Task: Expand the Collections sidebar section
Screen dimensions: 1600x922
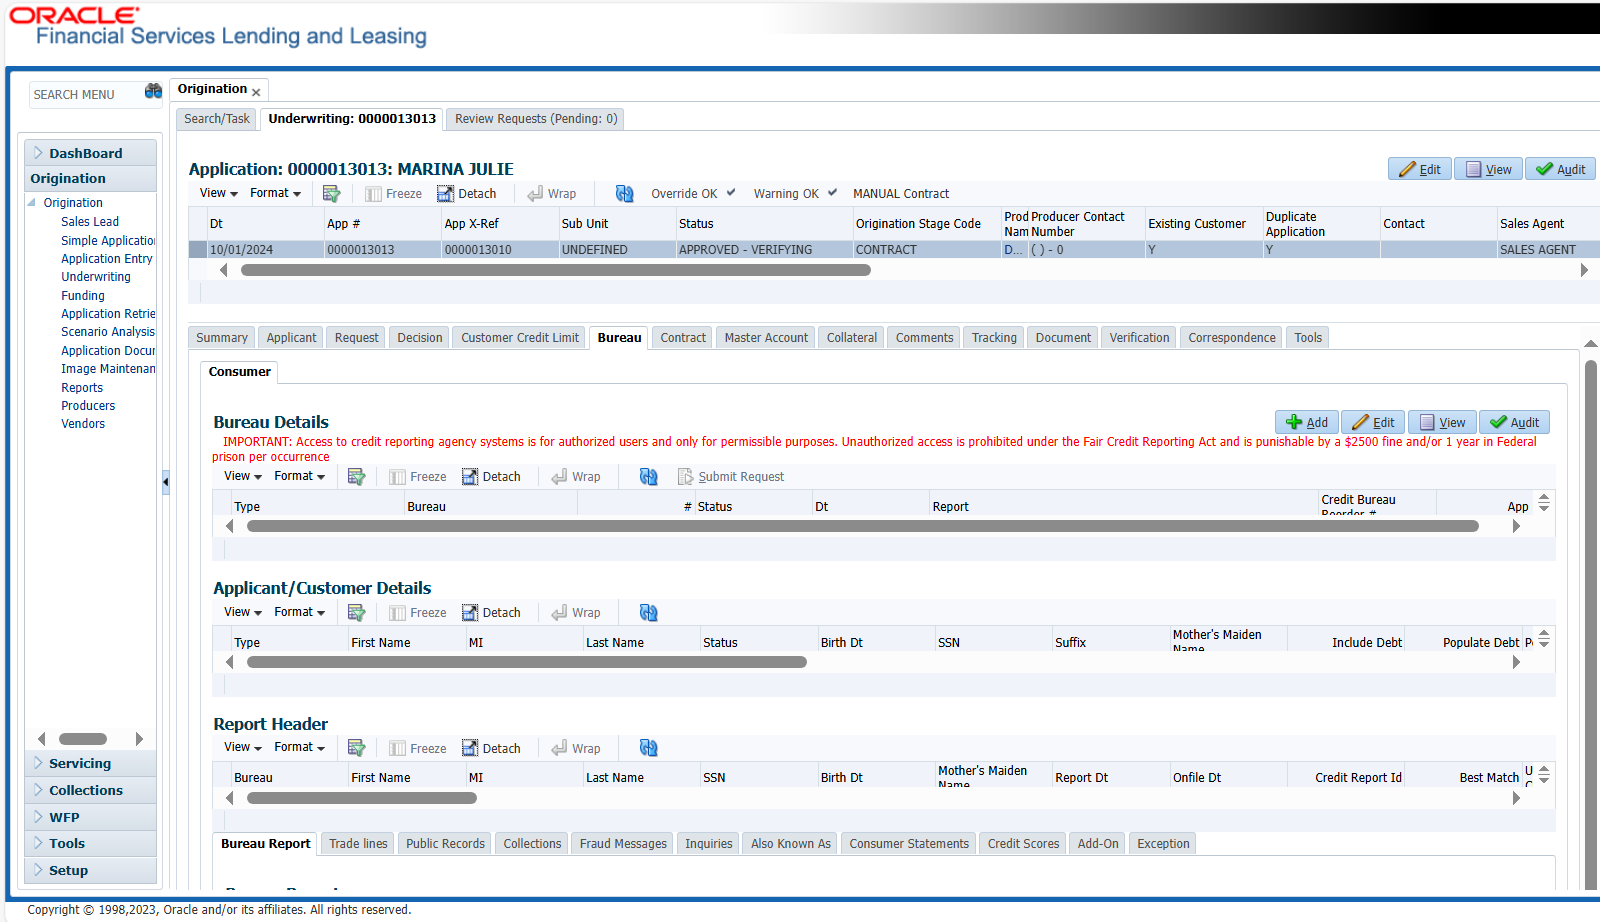Action: pyautogui.click(x=90, y=790)
